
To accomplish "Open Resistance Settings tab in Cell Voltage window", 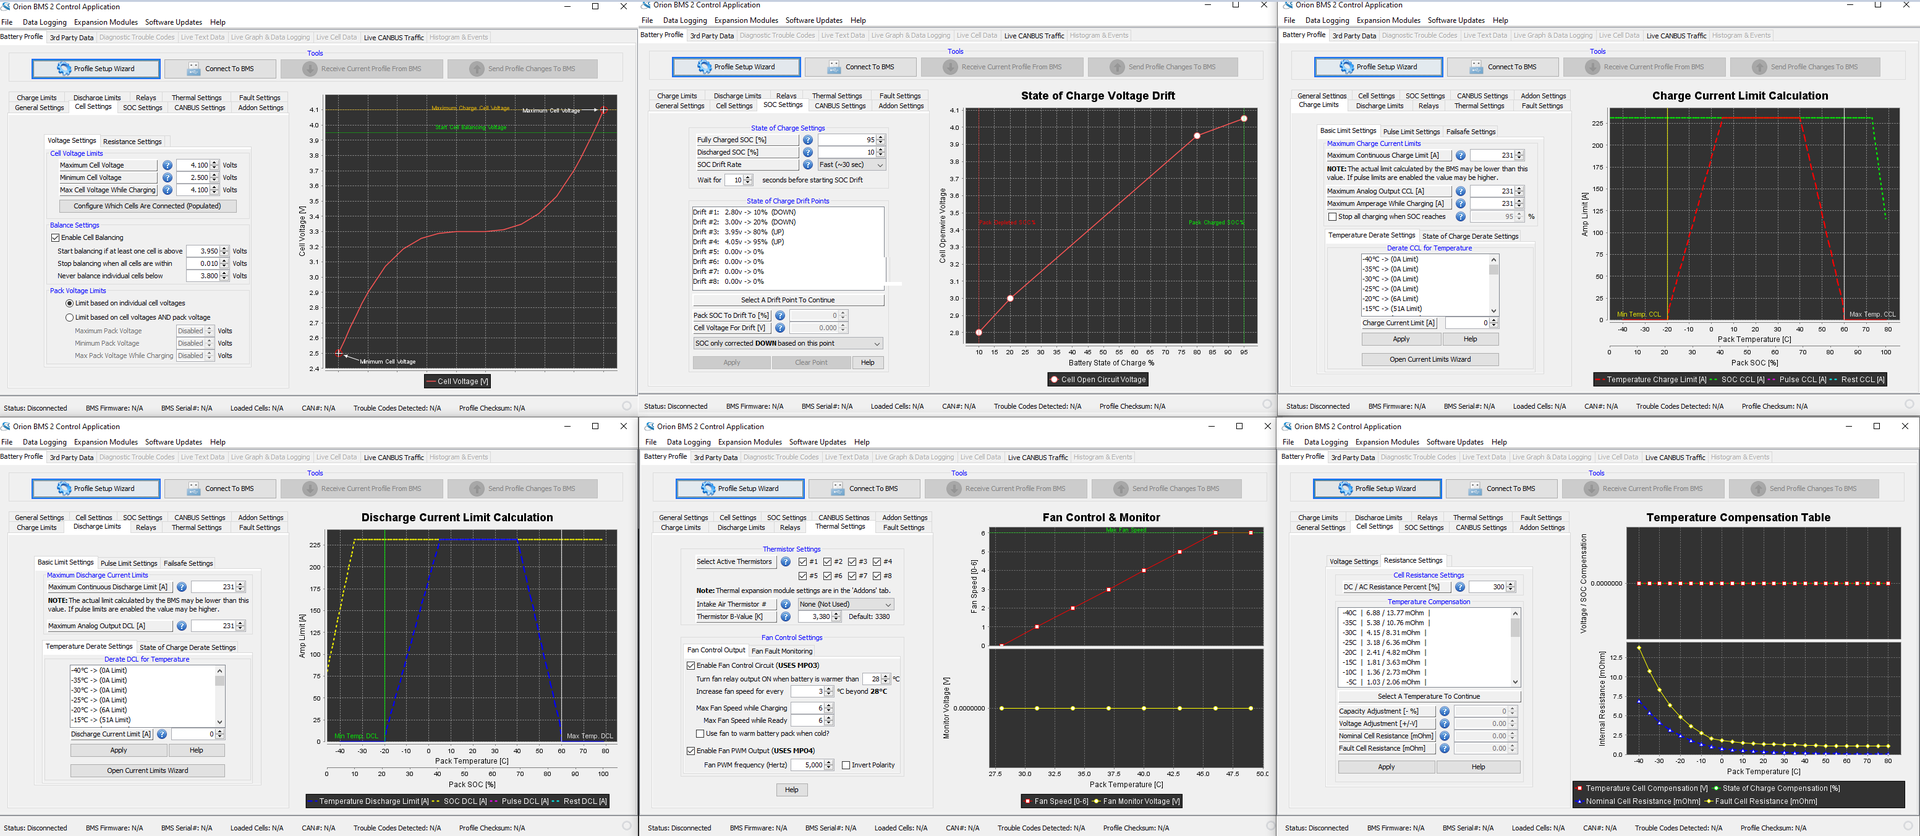I will point(132,141).
